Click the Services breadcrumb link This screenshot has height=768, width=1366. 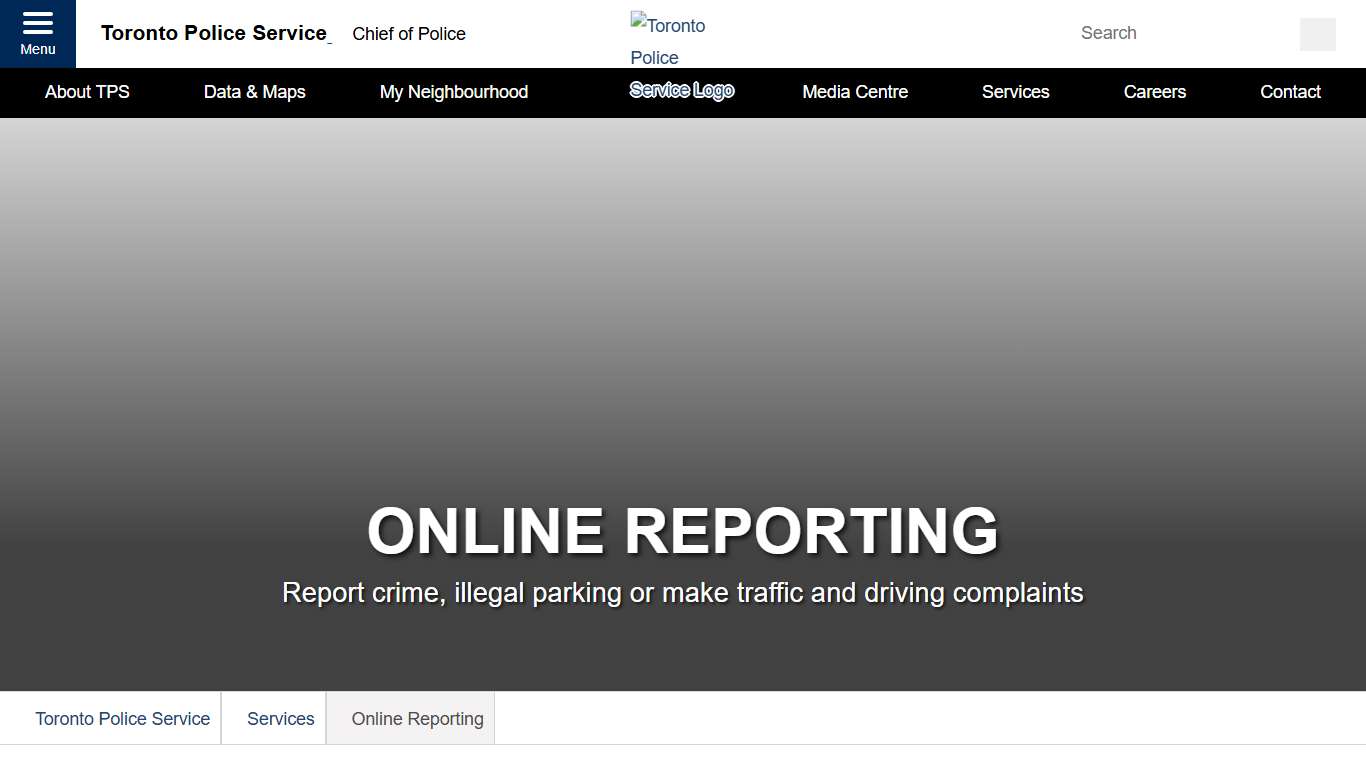(x=281, y=718)
